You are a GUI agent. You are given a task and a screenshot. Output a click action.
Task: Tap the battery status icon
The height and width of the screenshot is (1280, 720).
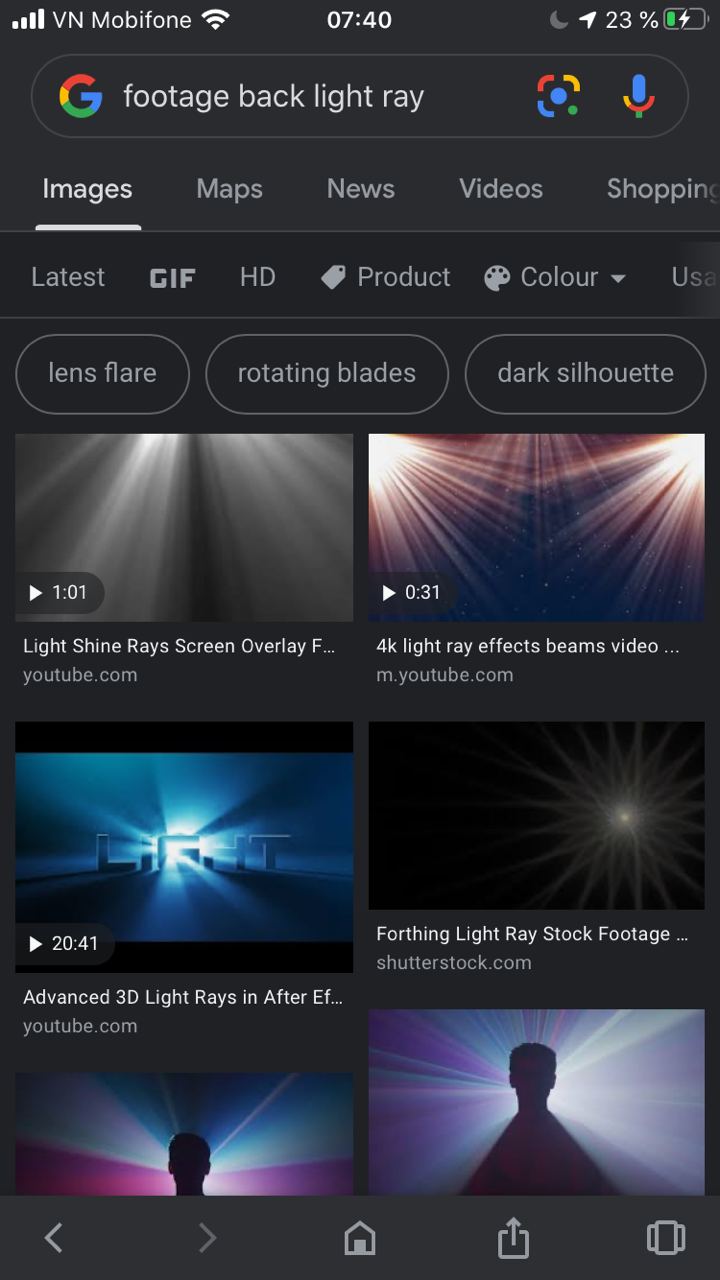pos(685,19)
